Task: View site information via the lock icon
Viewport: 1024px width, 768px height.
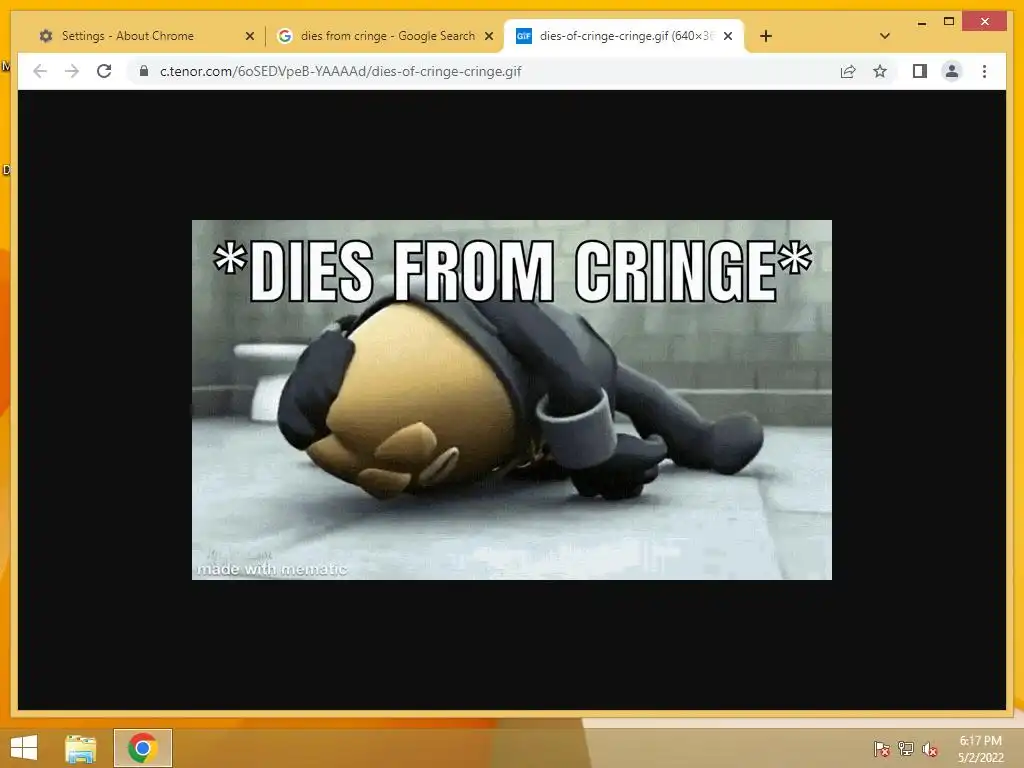Action: [x=144, y=71]
